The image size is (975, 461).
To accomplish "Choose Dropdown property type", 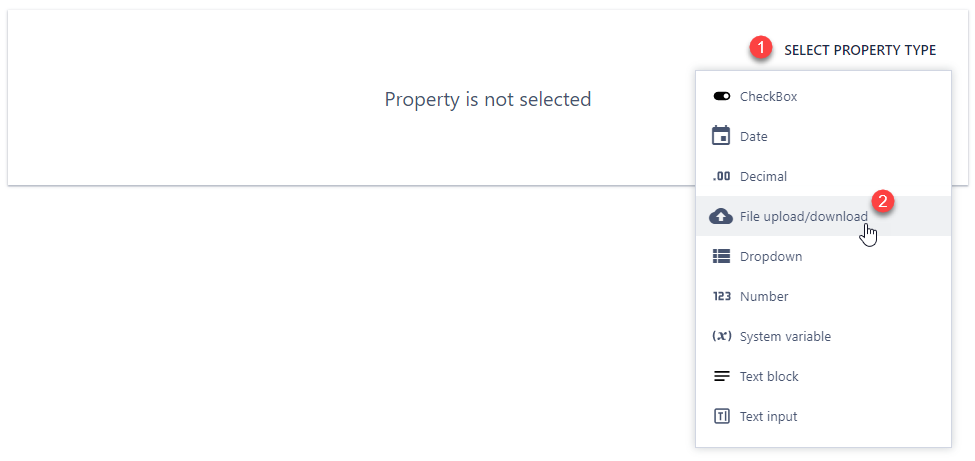I will [771, 257].
